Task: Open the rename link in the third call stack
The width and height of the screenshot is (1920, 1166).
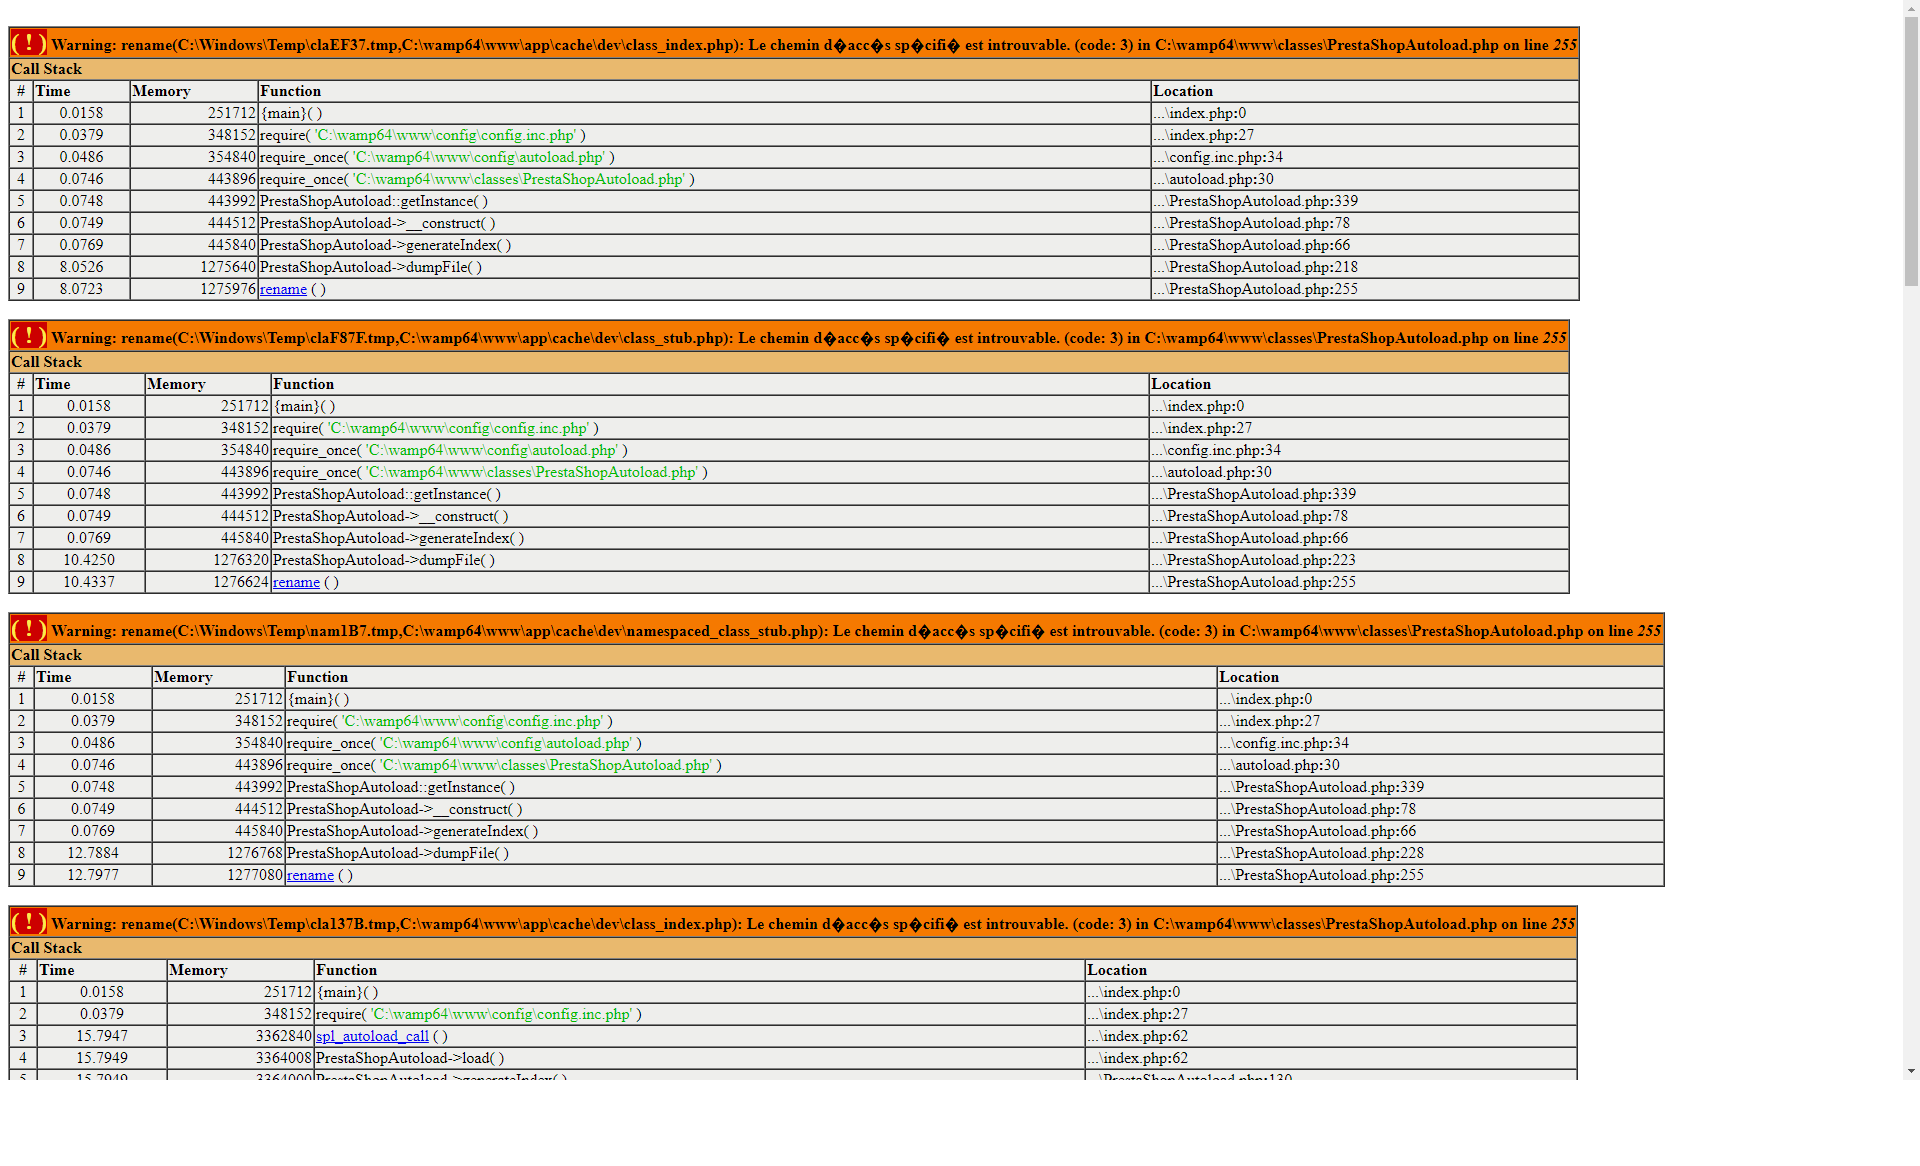Action: [310, 875]
